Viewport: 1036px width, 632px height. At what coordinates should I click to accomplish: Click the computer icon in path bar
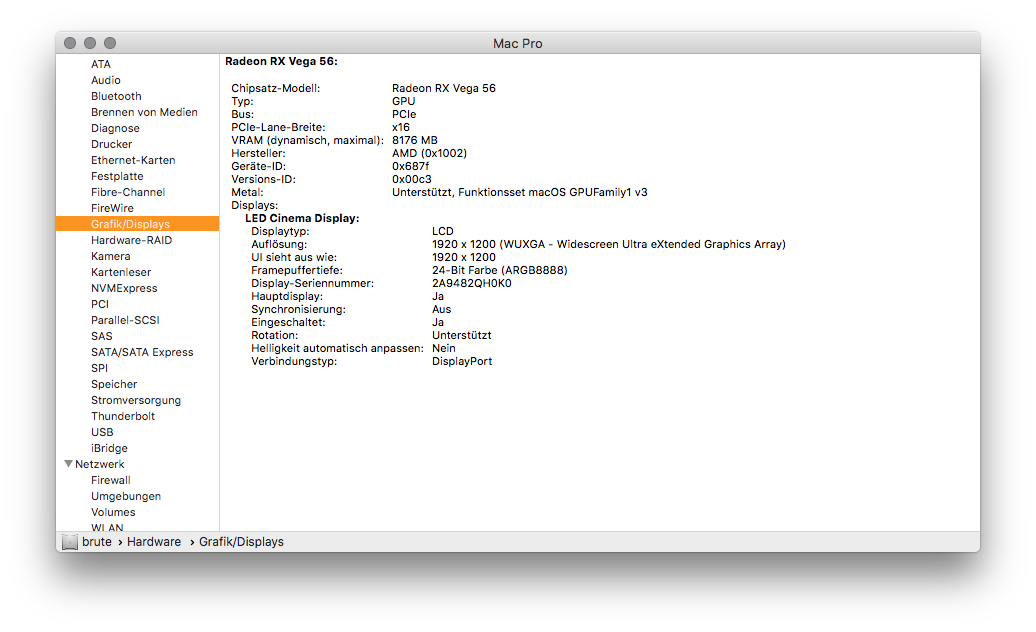pyautogui.click(x=70, y=542)
